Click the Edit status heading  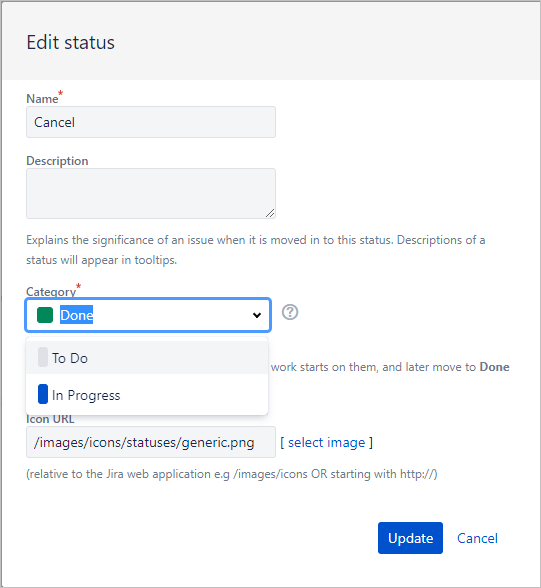click(x=70, y=42)
